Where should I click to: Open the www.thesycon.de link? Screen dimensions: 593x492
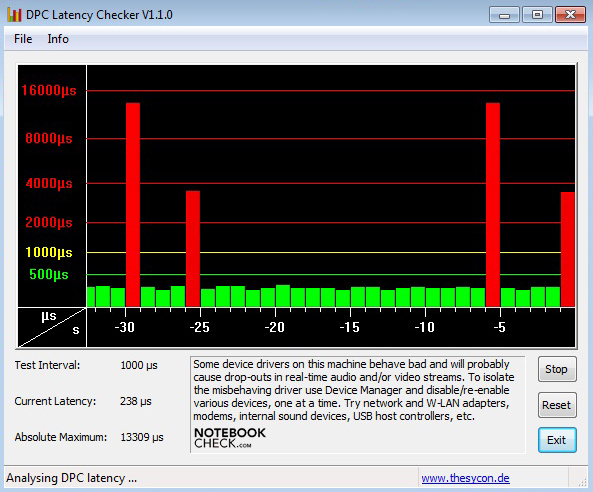465,478
